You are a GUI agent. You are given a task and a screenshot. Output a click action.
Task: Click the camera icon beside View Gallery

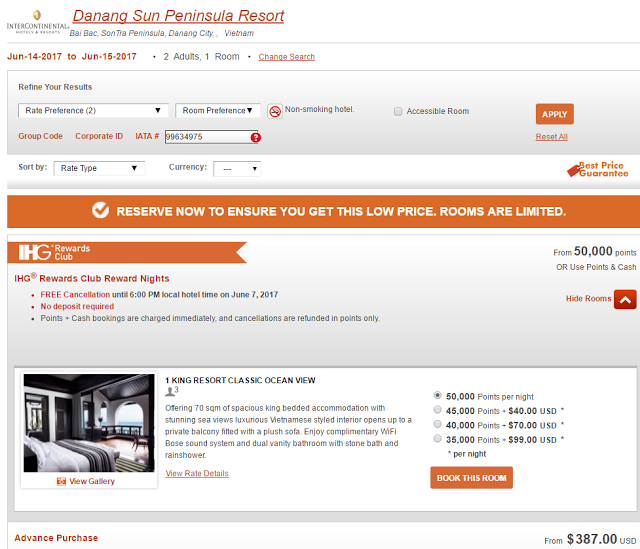pyautogui.click(x=61, y=482)
